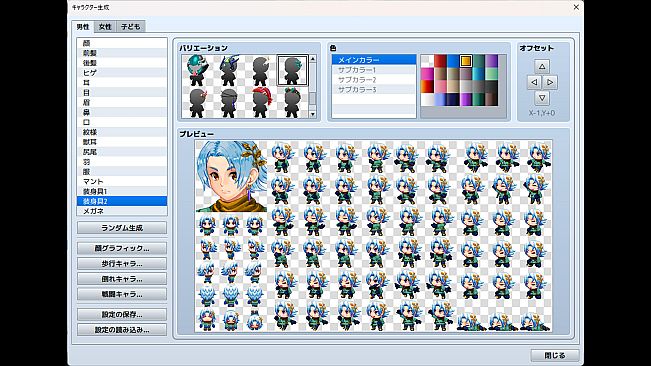Select the blue horned headpiece variation

click(x=229, y=71)
